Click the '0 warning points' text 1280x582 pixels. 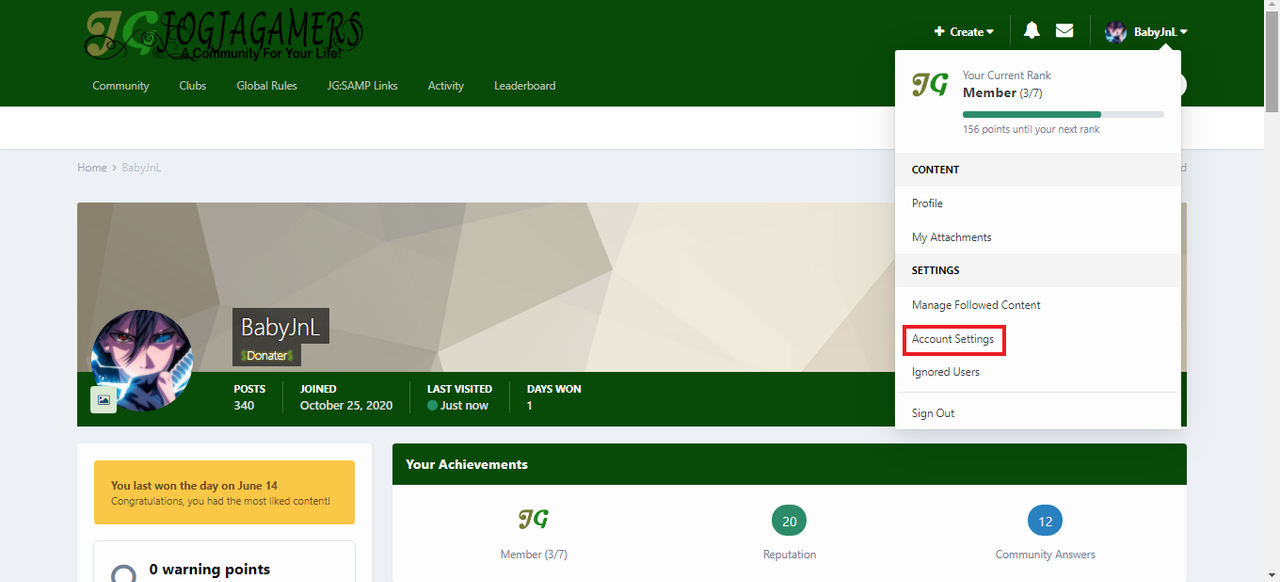click(210, 569)
